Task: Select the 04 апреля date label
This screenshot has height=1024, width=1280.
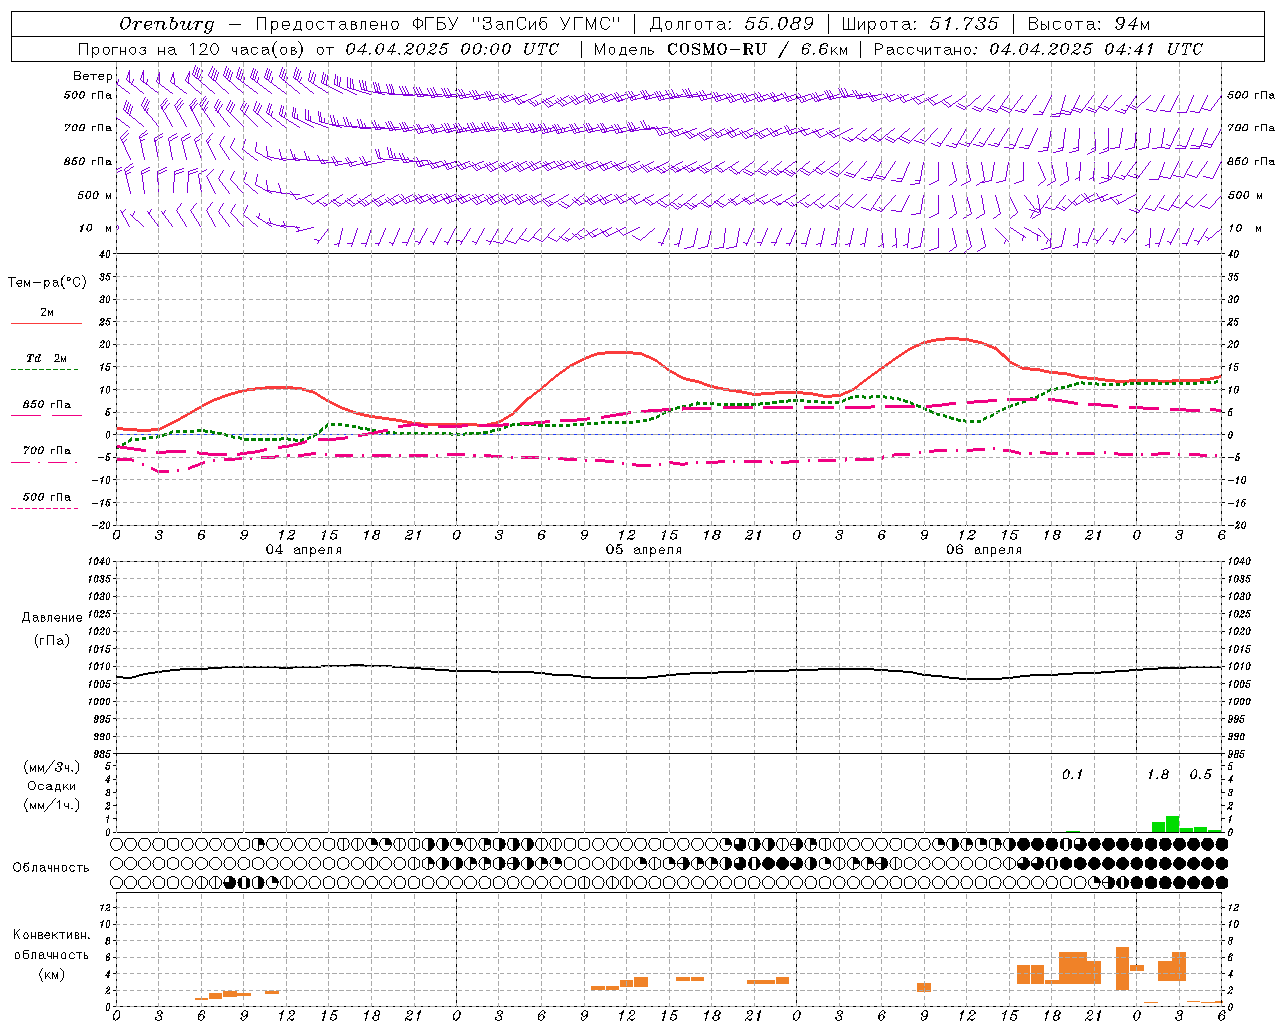Action: pyautogui.click(x=303, y=550)
